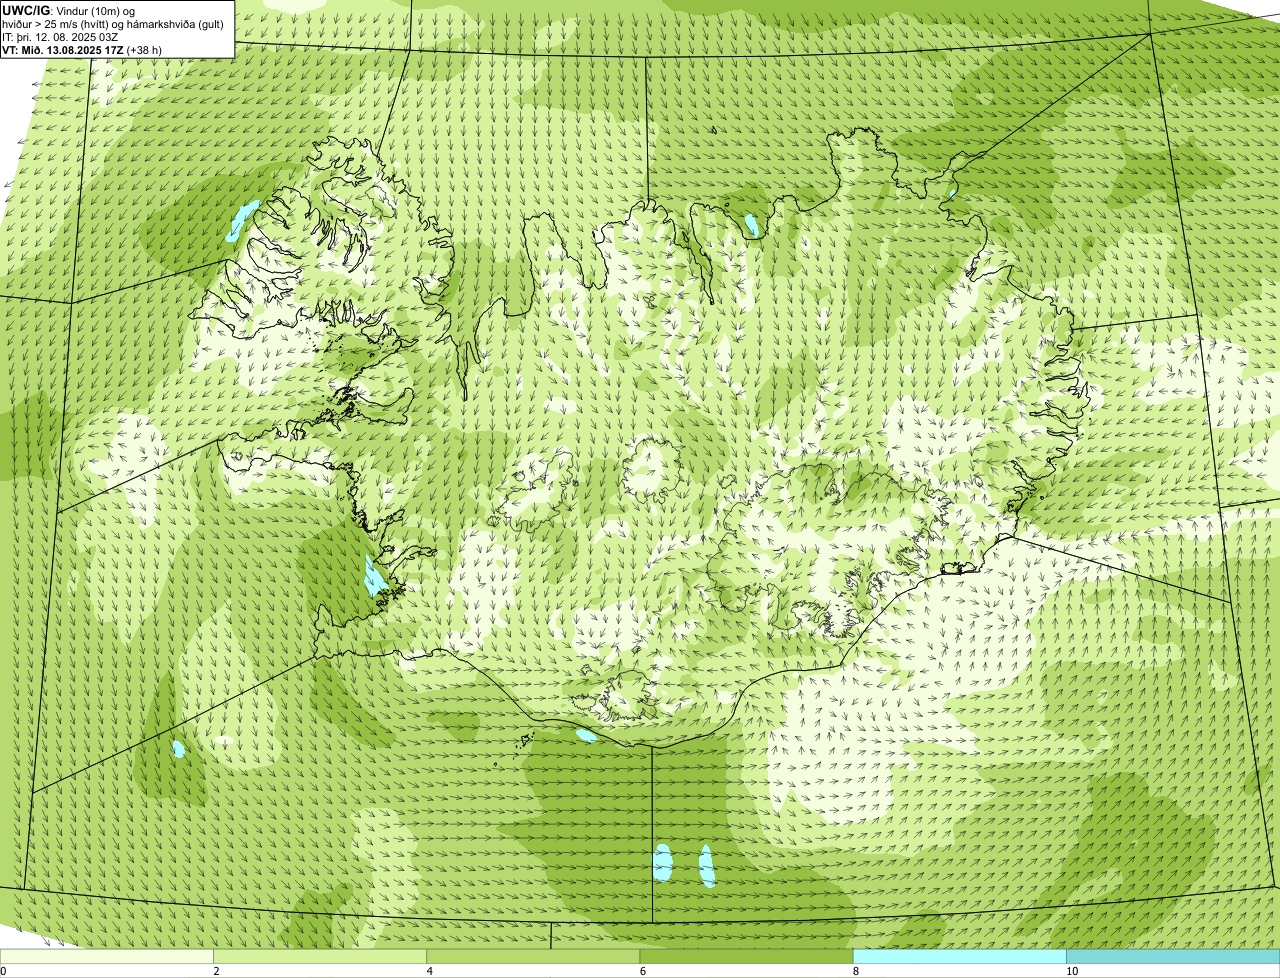Screen dimensions: 1280x978
Task: Pick the darker green 6–8 m/s colour bar segment
Action: point(746,957)
